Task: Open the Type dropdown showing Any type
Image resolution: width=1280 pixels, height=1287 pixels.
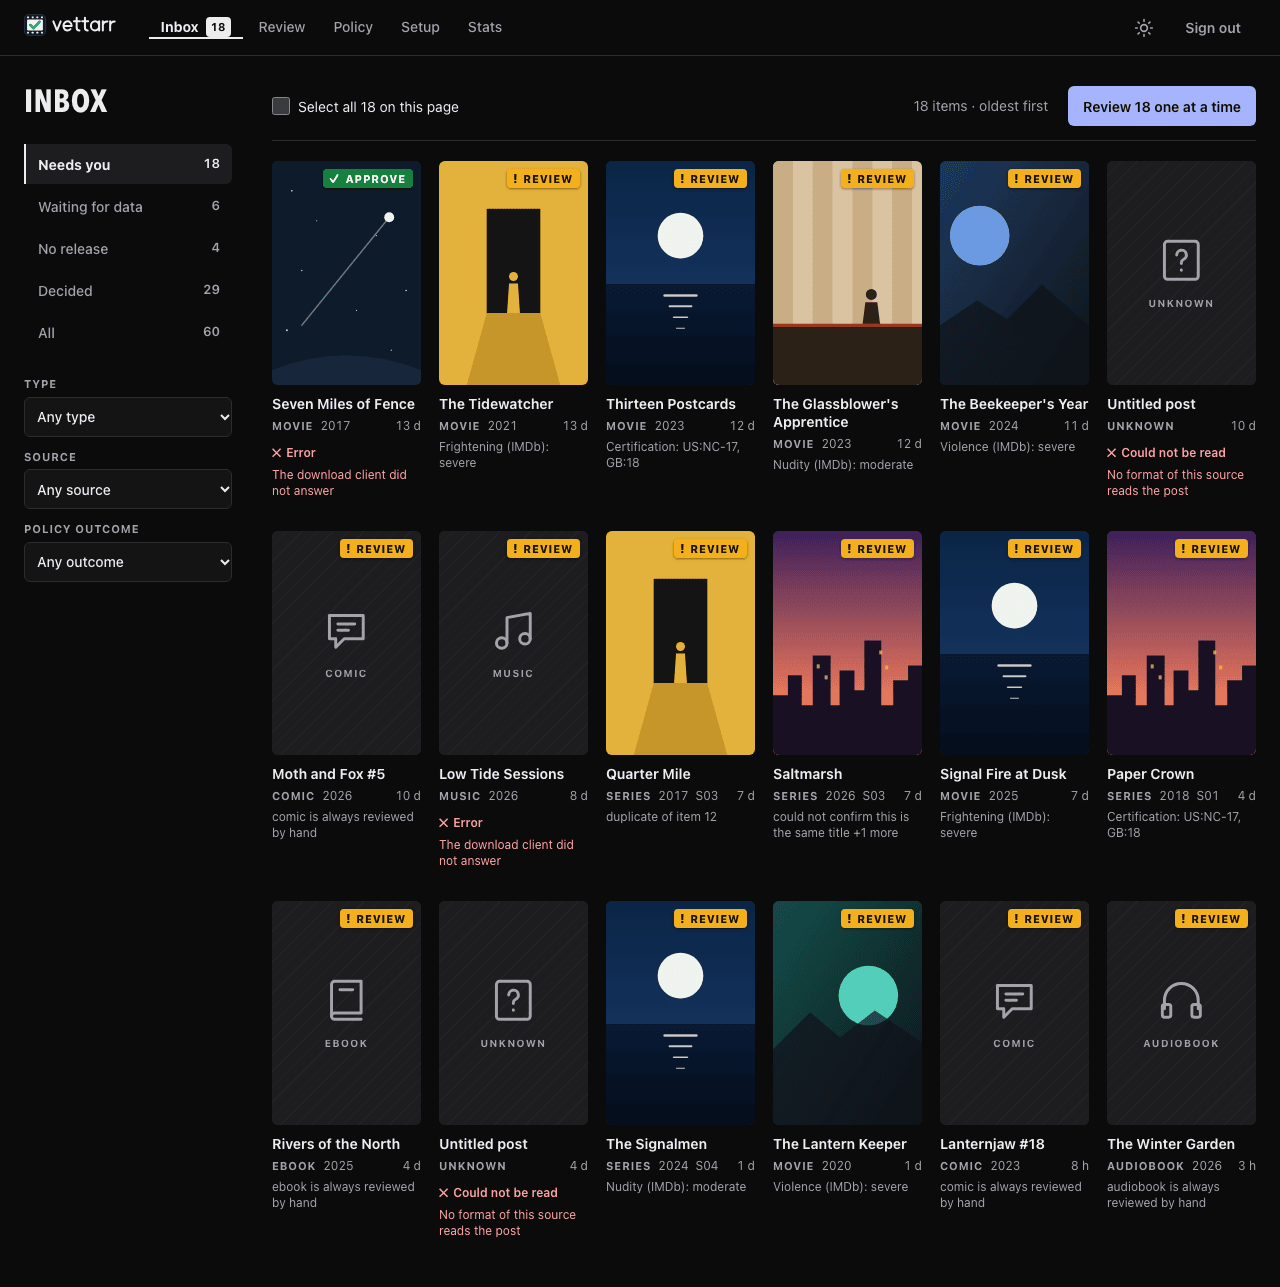Action: [128, 417]
